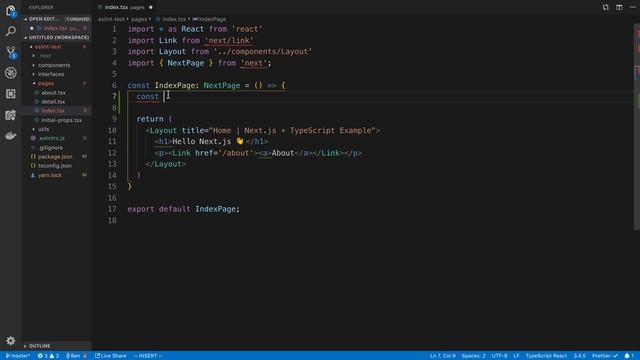This screenshot has height=360, width=640.
Task: Click the 'next/link' import string
Action: click(x=229, y=40)
